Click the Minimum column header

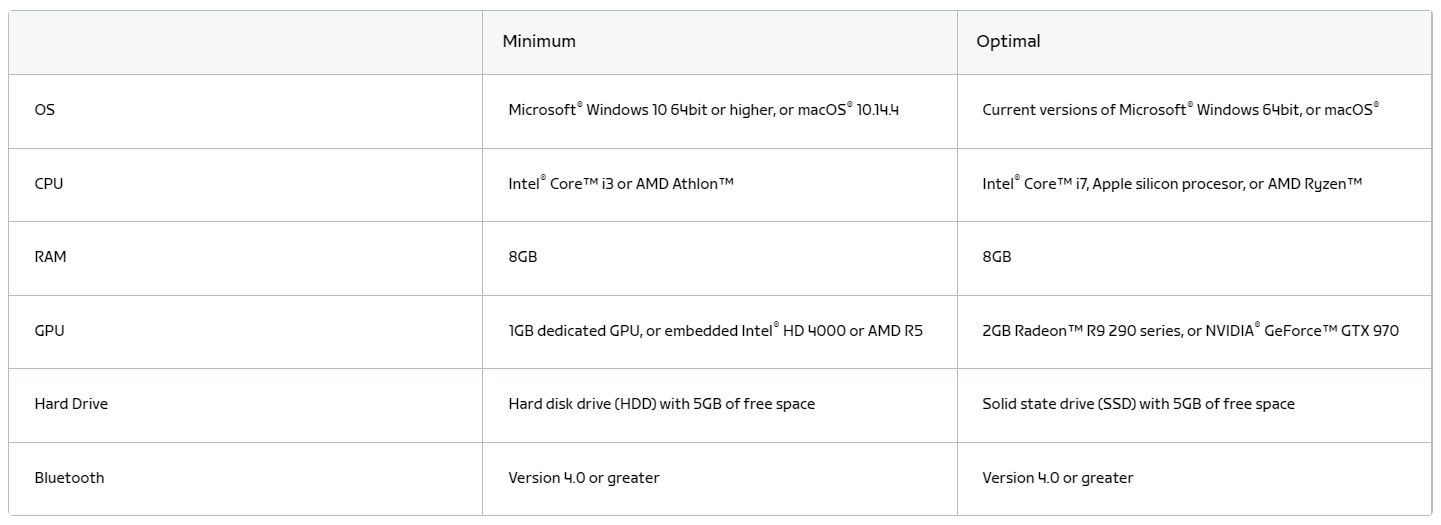[x=539, y=42]
